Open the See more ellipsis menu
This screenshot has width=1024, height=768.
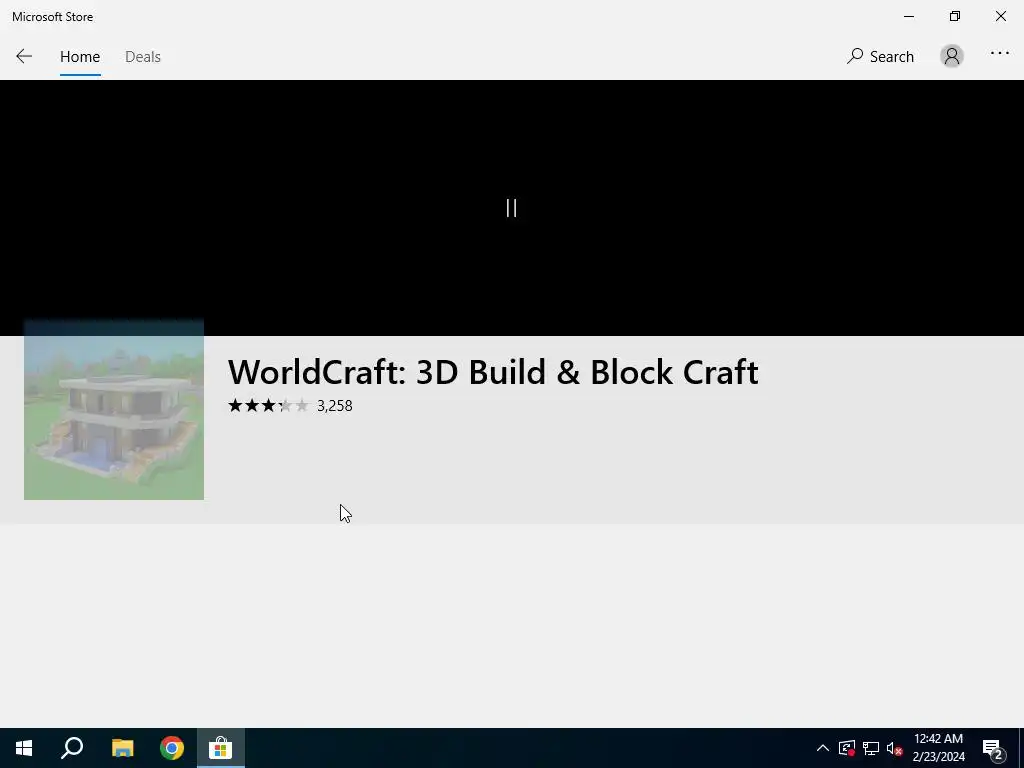[999, 54]
